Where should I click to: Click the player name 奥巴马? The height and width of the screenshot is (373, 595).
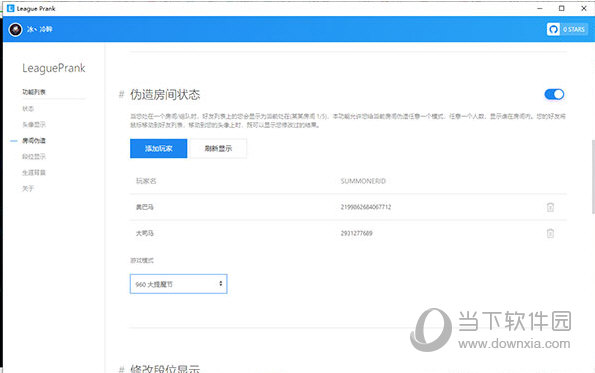coord(145,207)
